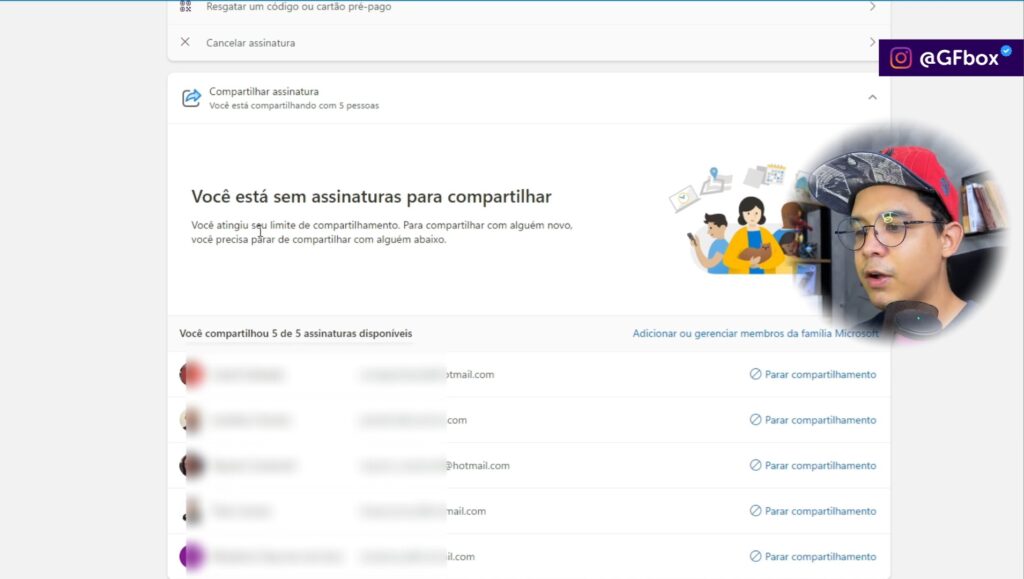Stop sharing with the otmail.com member
Image resolution: width=1024 pixels, height=579 pixels.
click(812, 374)
